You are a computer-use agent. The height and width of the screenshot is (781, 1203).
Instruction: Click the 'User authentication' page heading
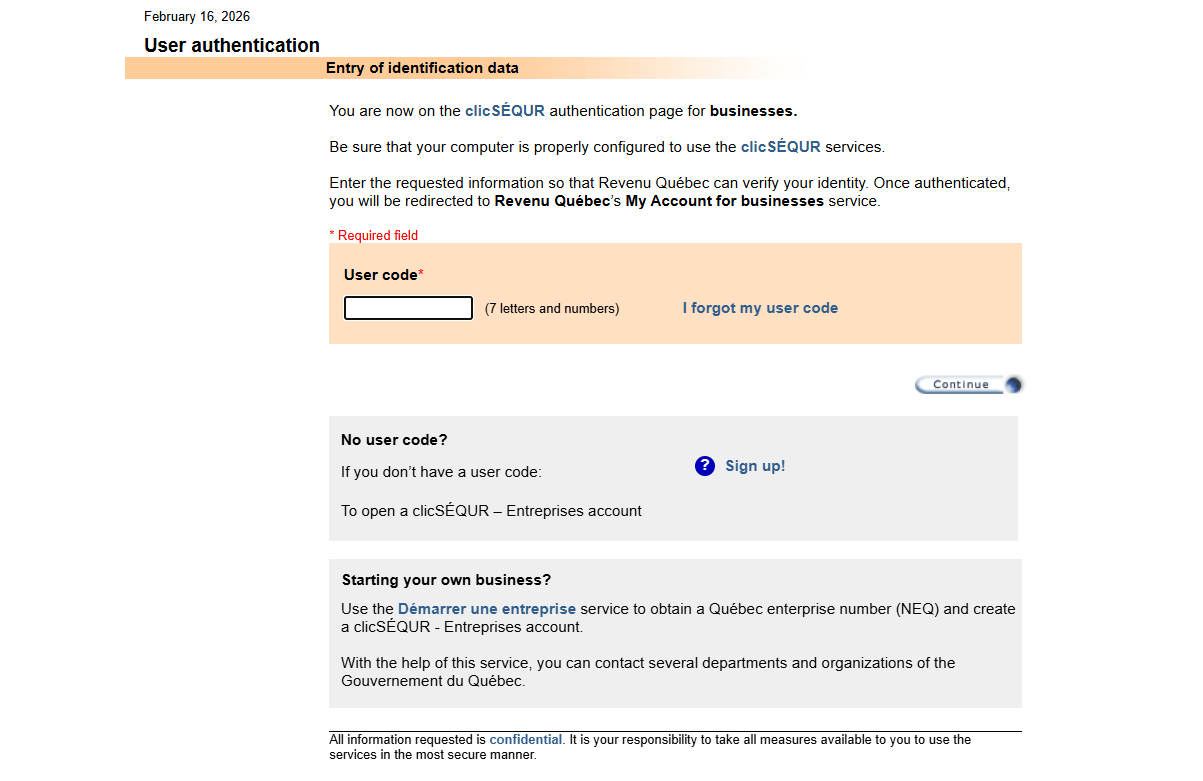[x=232, y=45]
